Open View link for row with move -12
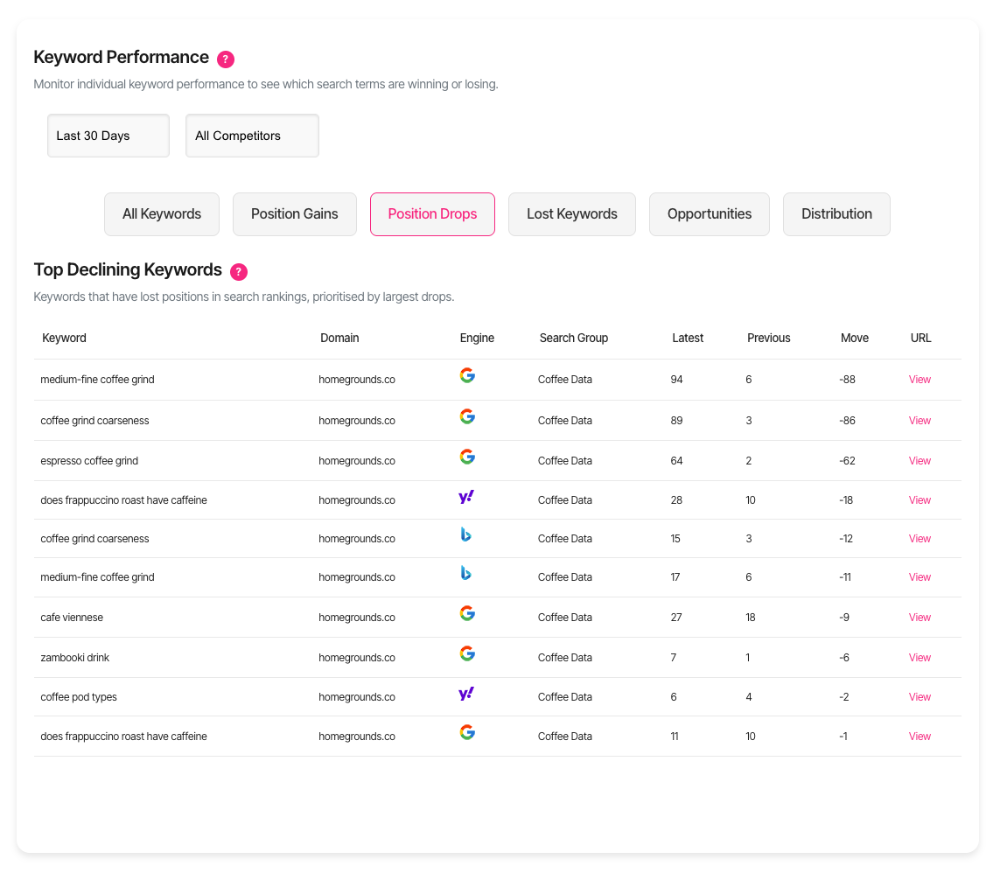 point(920,539)
